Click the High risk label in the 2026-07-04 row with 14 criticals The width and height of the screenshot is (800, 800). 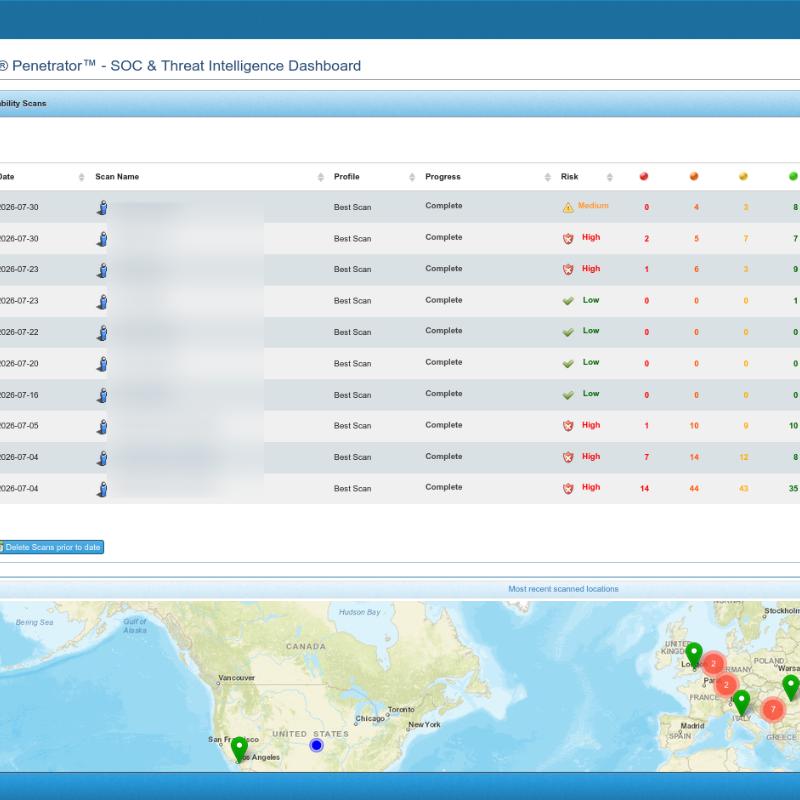(x=591, y=487)
